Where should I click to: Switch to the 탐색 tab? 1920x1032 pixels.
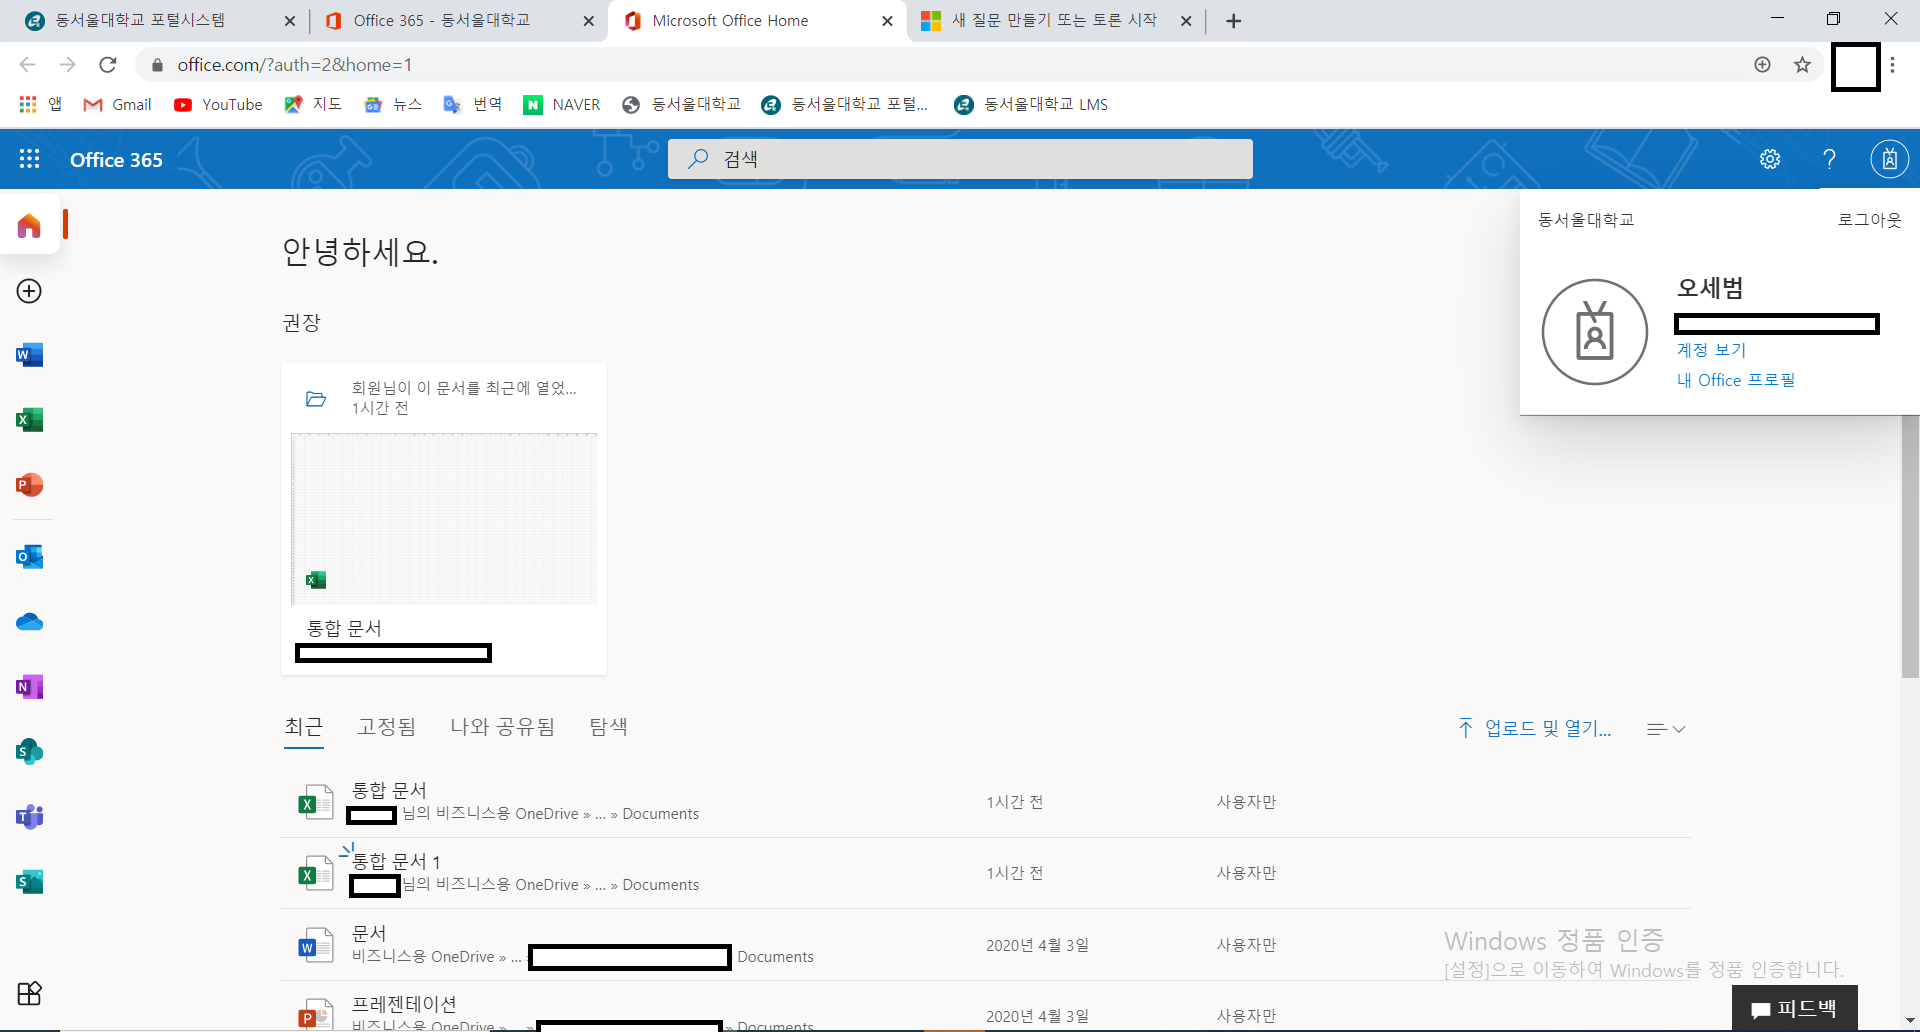tap(608, 727)
